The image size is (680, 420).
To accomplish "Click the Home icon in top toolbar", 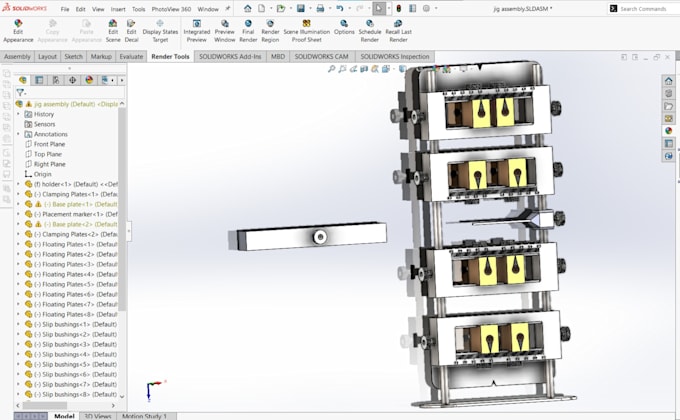I will (247, 8).
